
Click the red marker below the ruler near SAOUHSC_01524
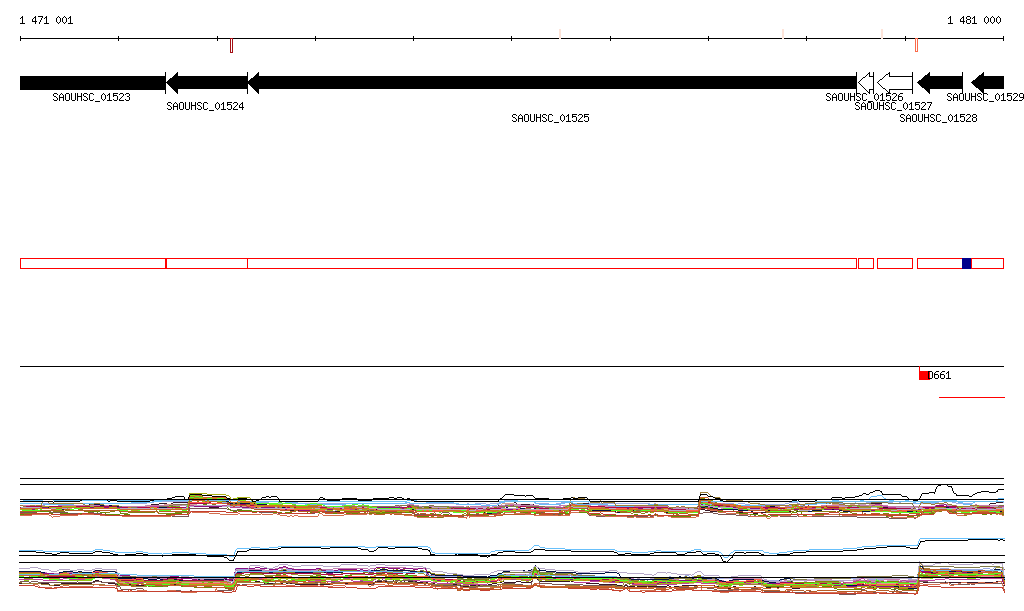click(x=231, y=46)
